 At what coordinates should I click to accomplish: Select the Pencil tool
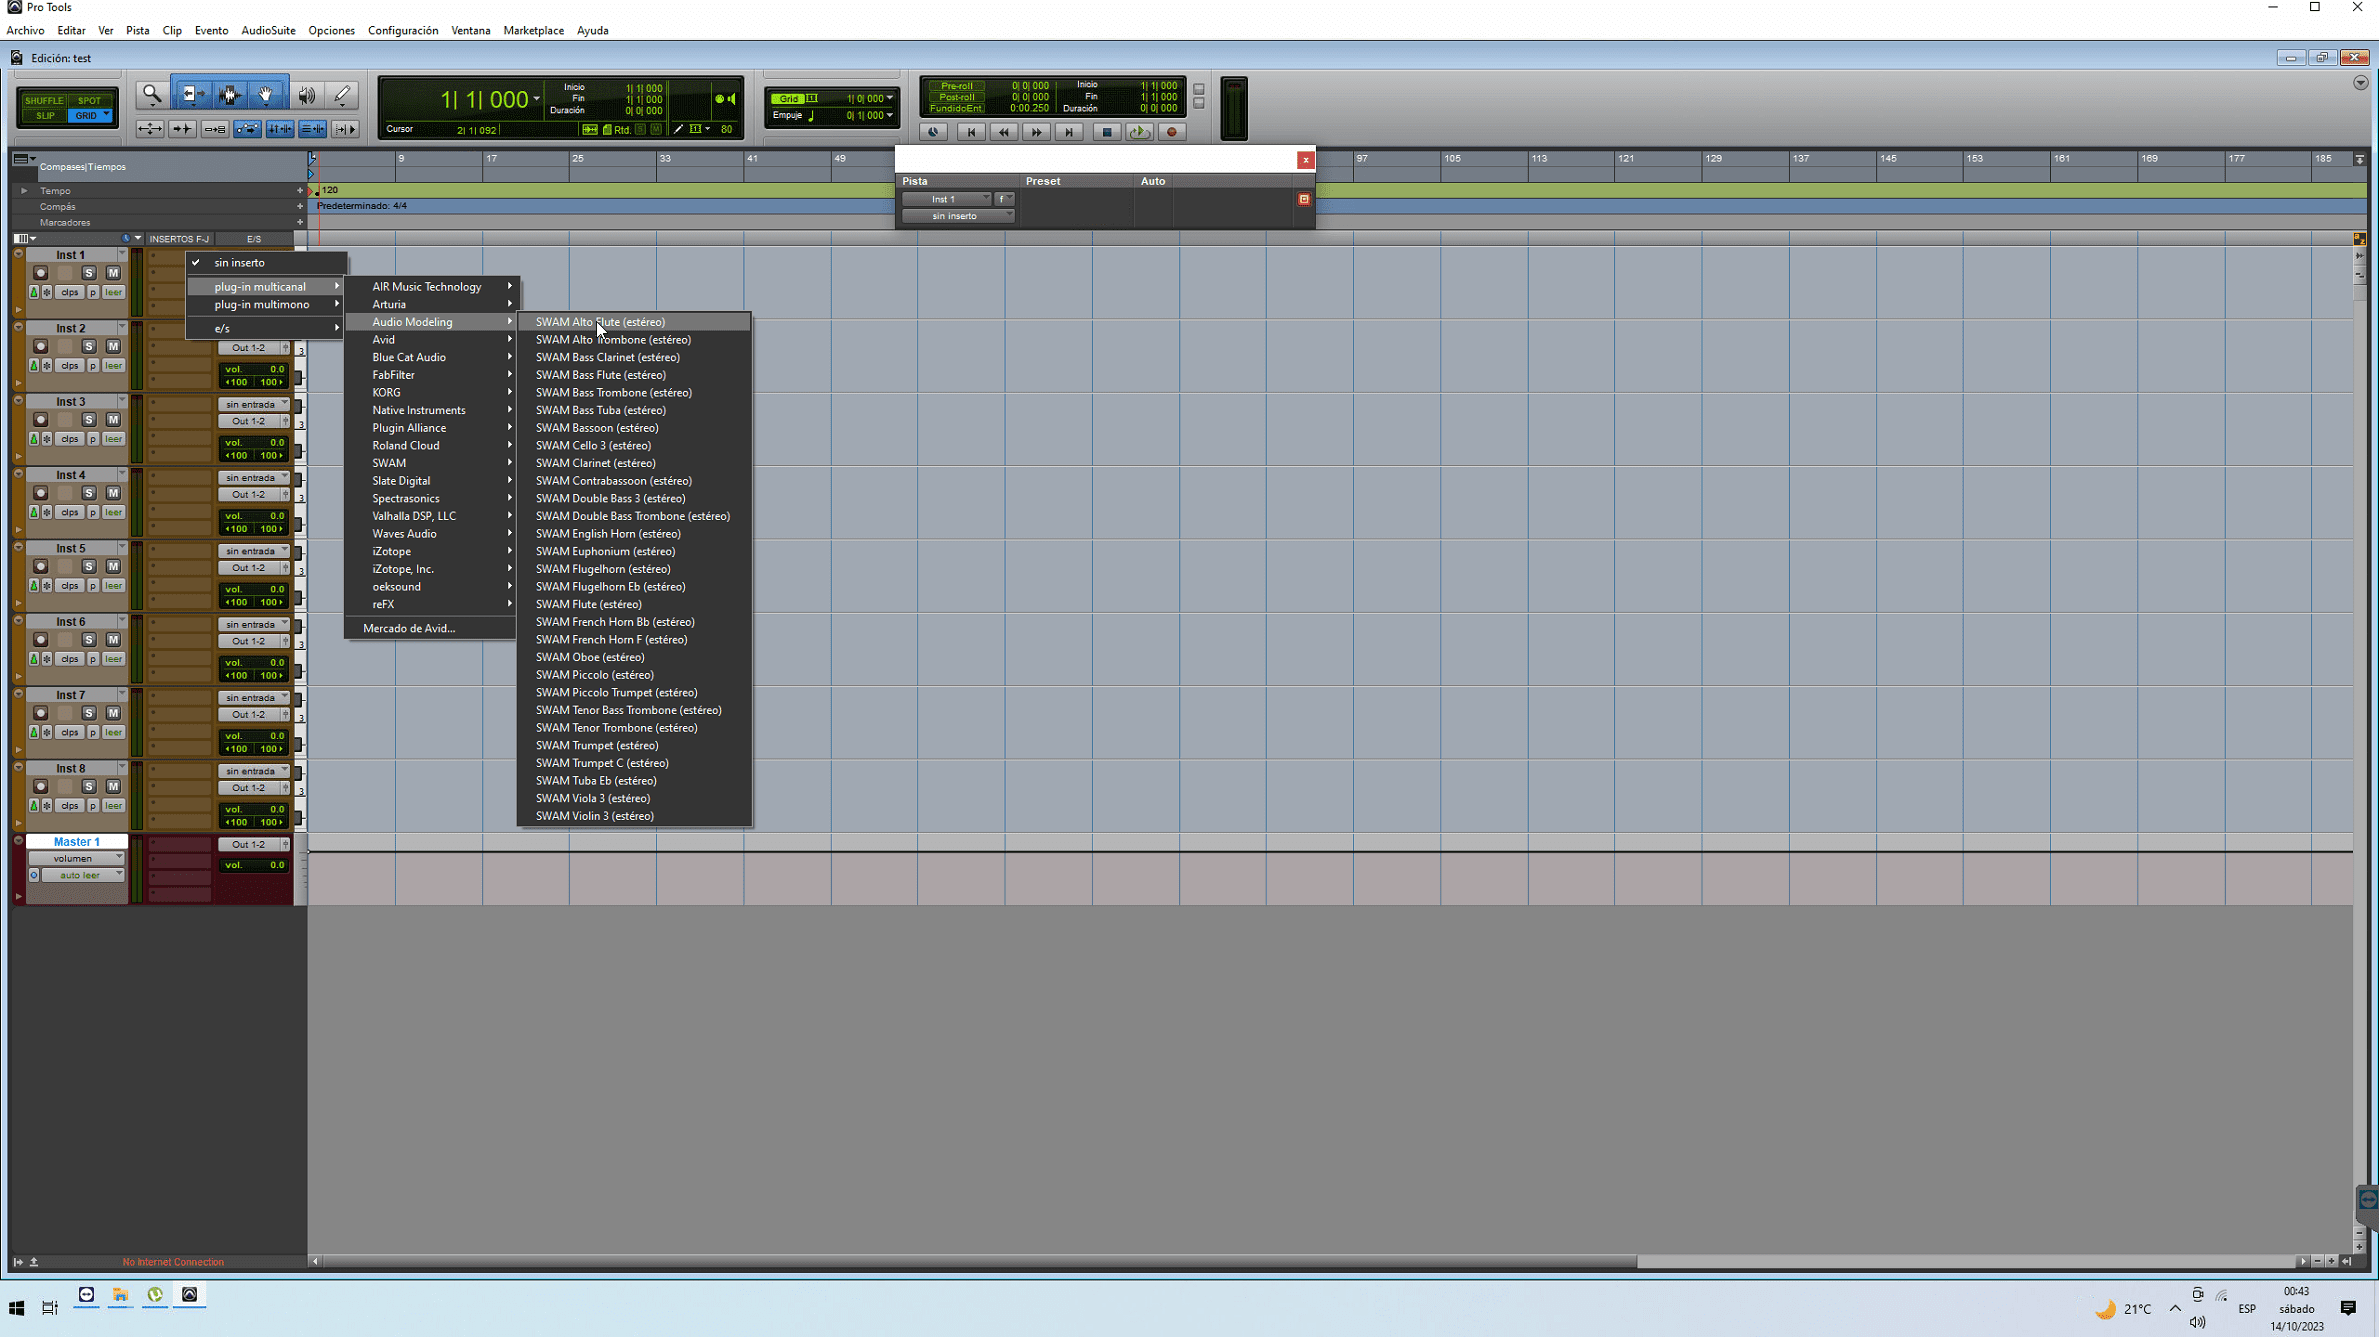pyautogui.click(x=342, y=95)
